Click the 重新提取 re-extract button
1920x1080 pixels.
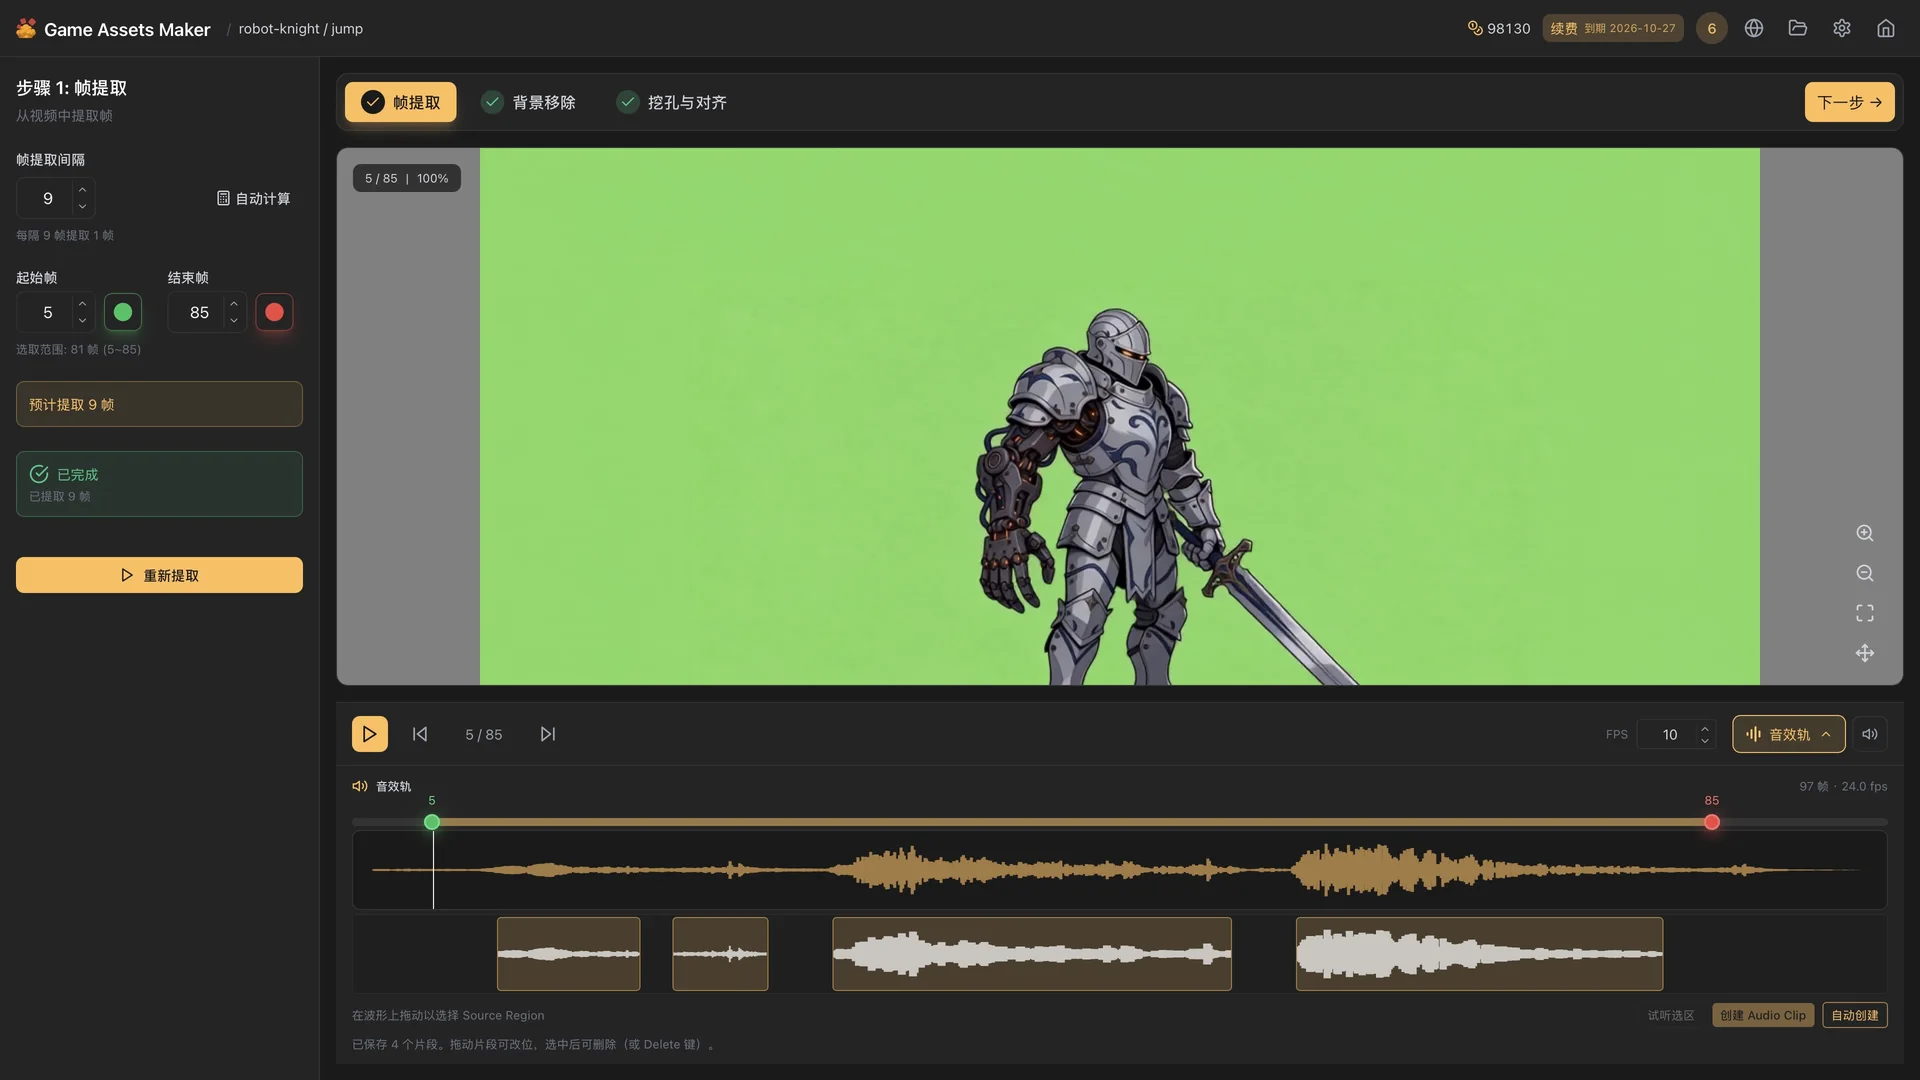click(x=159, y=575)
